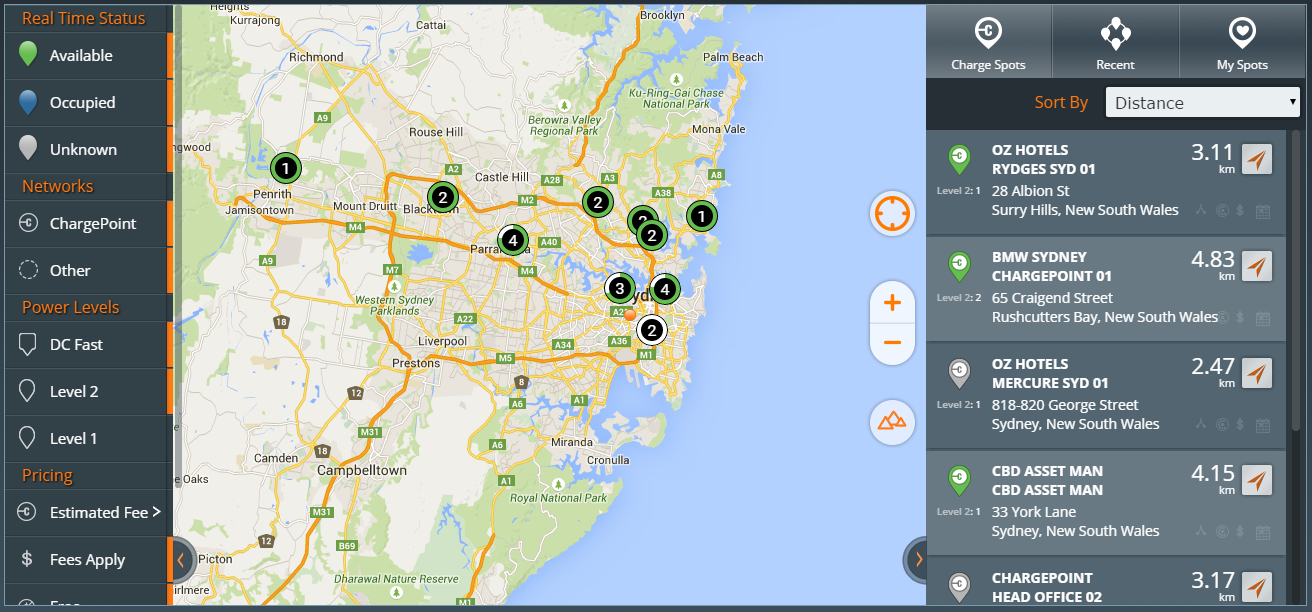
Task: Click the green pin for Rydges SYD 01
Action: pyautogui.click(x=959, y=160)
